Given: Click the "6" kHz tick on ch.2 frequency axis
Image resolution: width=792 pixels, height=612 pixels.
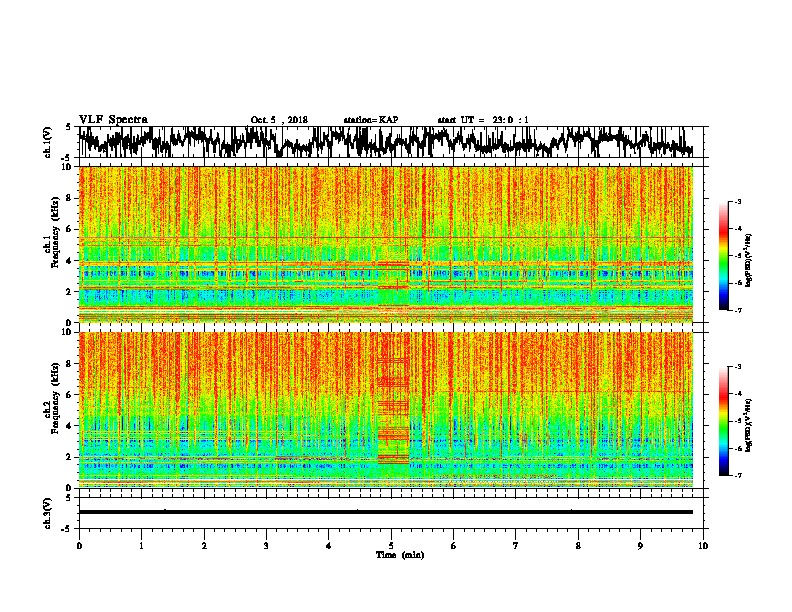Looking at the screenshot, I should point(70,394).
